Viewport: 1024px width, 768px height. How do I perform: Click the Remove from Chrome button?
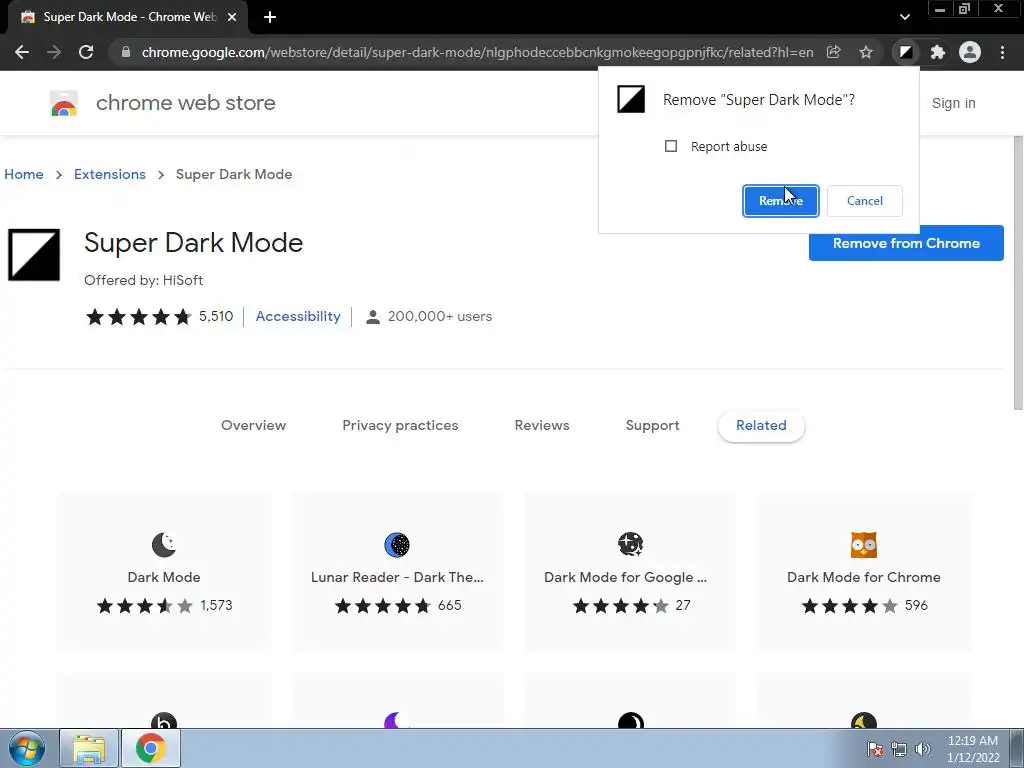click(x=906, y=243)
